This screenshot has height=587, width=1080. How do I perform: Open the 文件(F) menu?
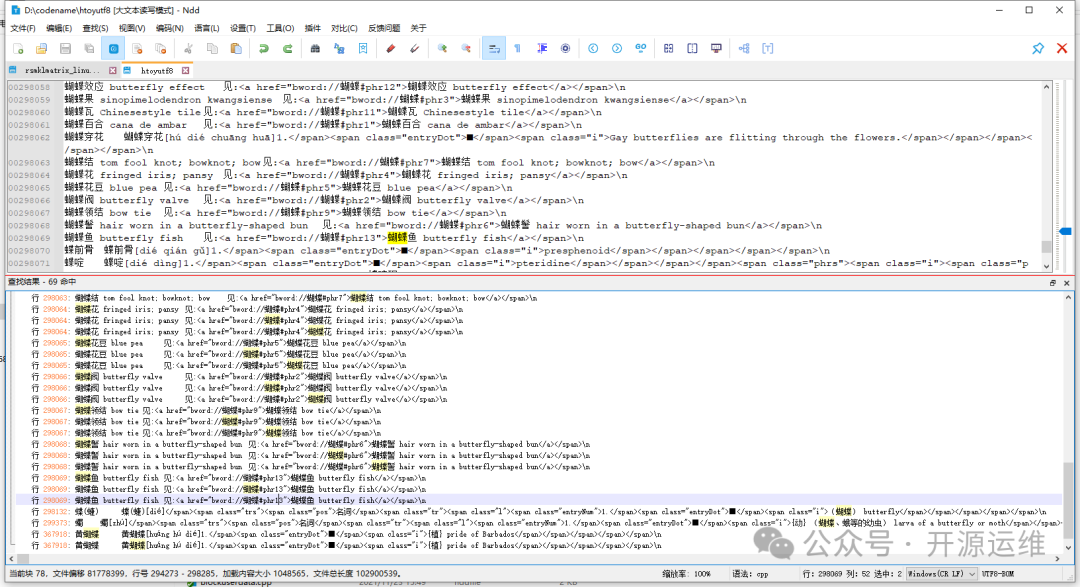pyautogui.click(x=23, y=28)
